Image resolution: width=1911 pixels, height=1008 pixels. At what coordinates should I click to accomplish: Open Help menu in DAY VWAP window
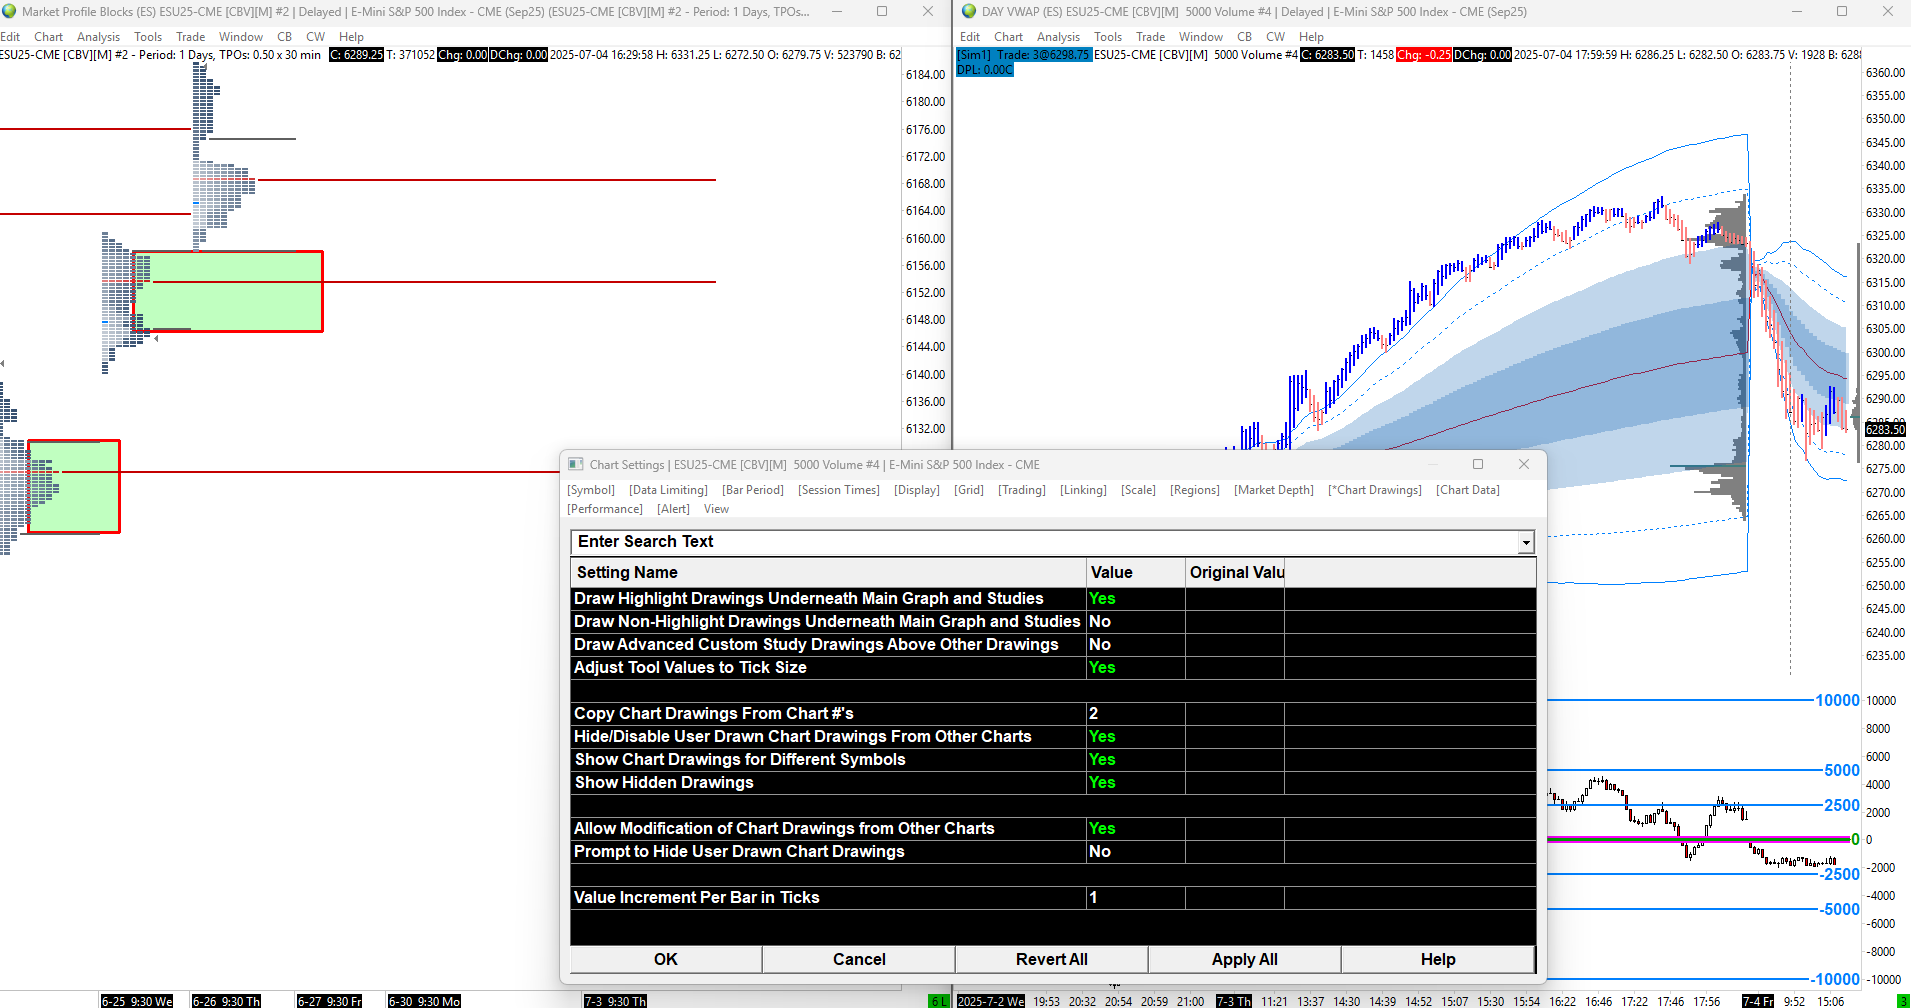click(1311, 37)
